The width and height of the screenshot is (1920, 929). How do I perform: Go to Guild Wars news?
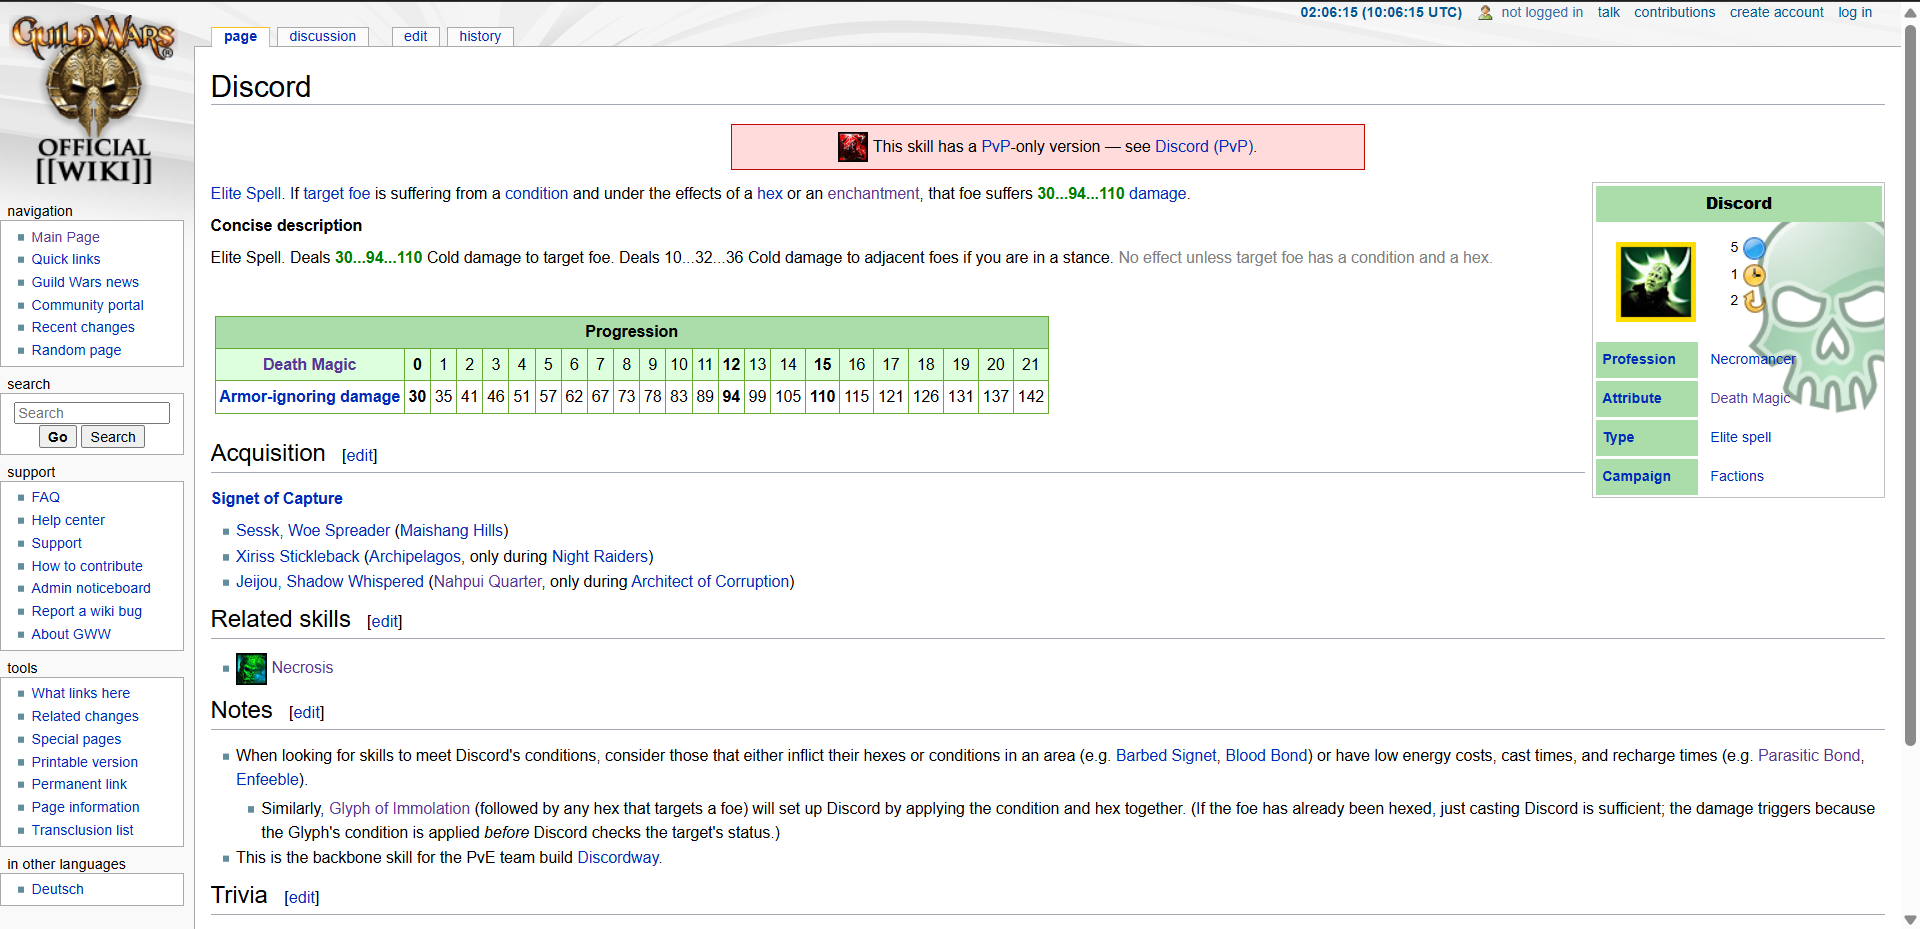click(85, 282)
